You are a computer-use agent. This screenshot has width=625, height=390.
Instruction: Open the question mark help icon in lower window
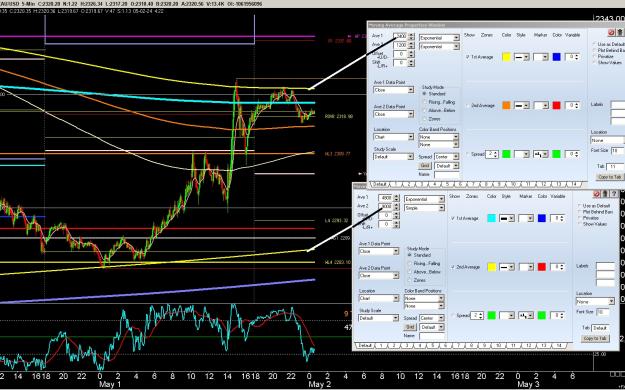pyautogui.click(x=613, y=194)
